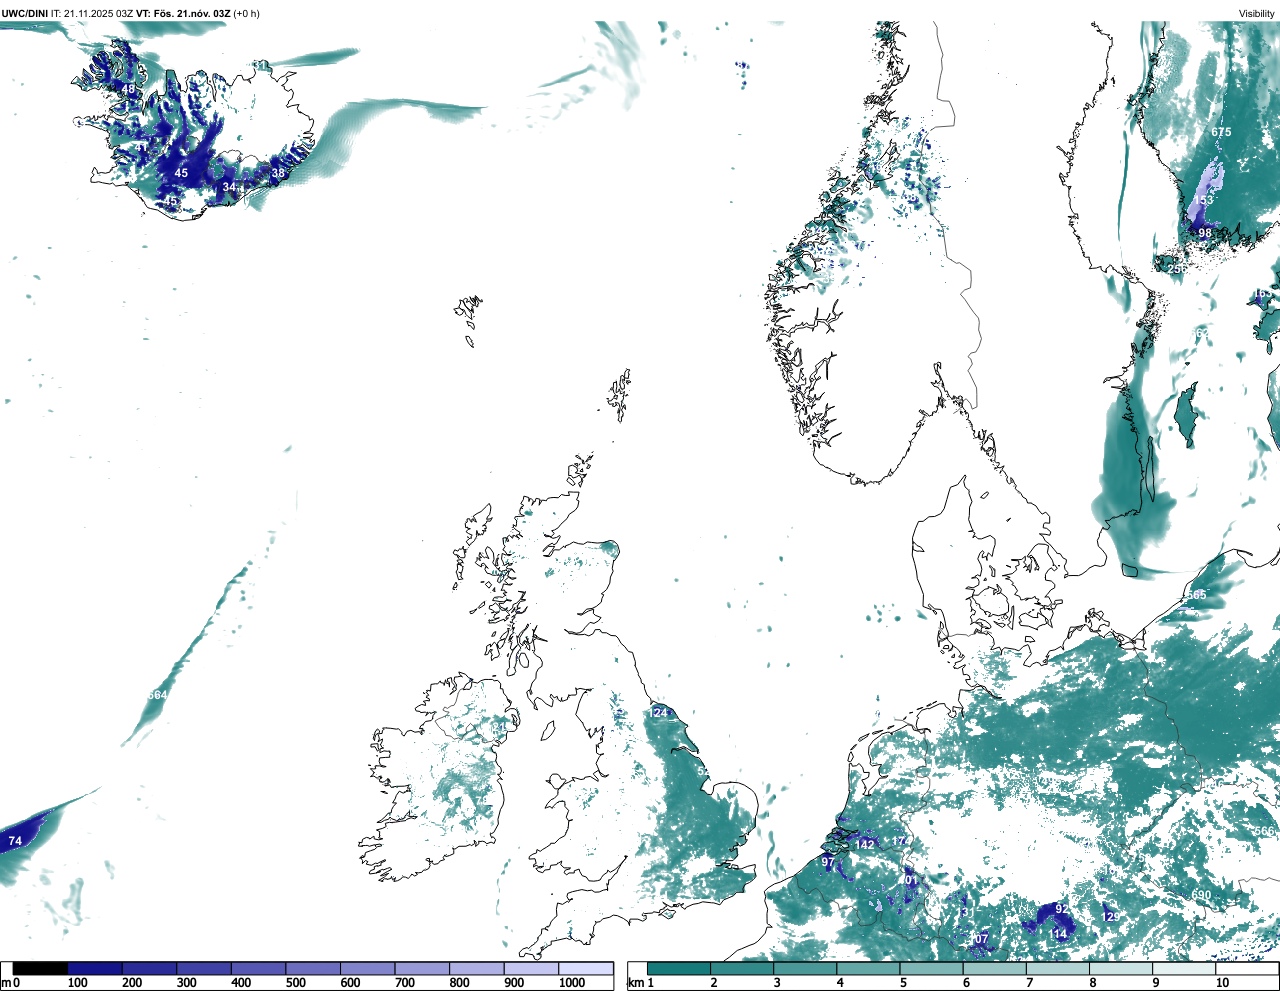Click the '124' visibility value on England's east coast
The height and width of the screenshot is (991, 1280).
click(658, 712)
